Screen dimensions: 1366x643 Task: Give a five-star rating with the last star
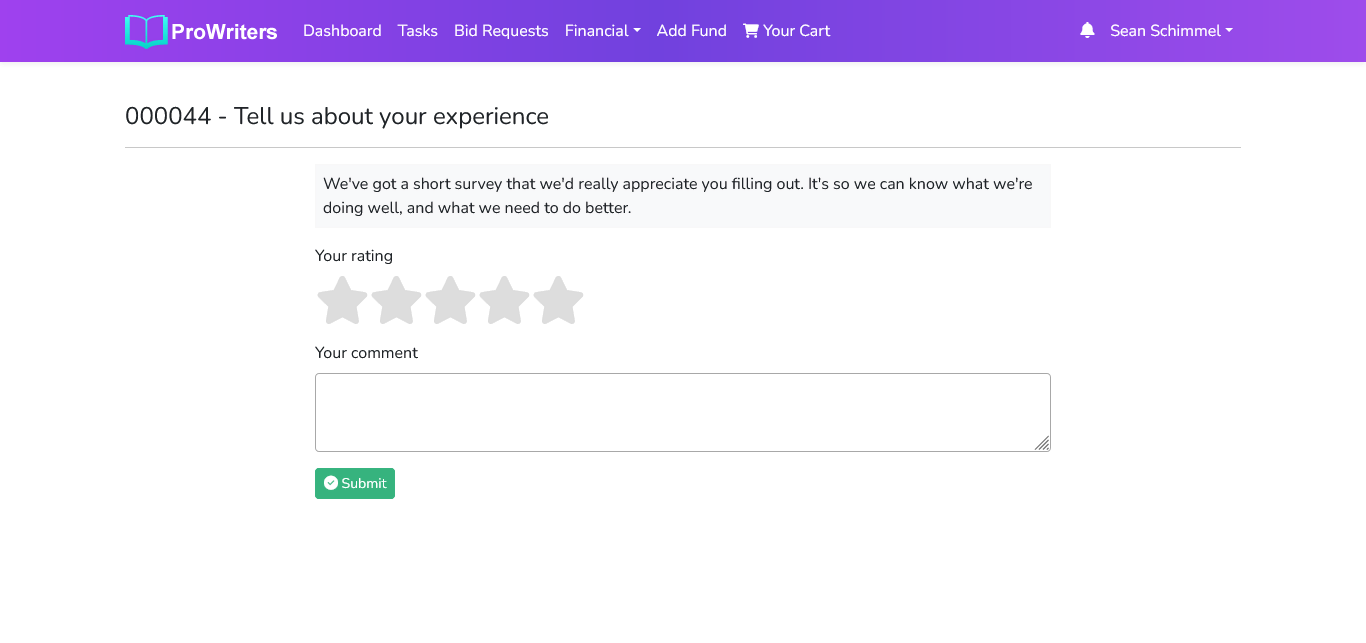(558, 301)
